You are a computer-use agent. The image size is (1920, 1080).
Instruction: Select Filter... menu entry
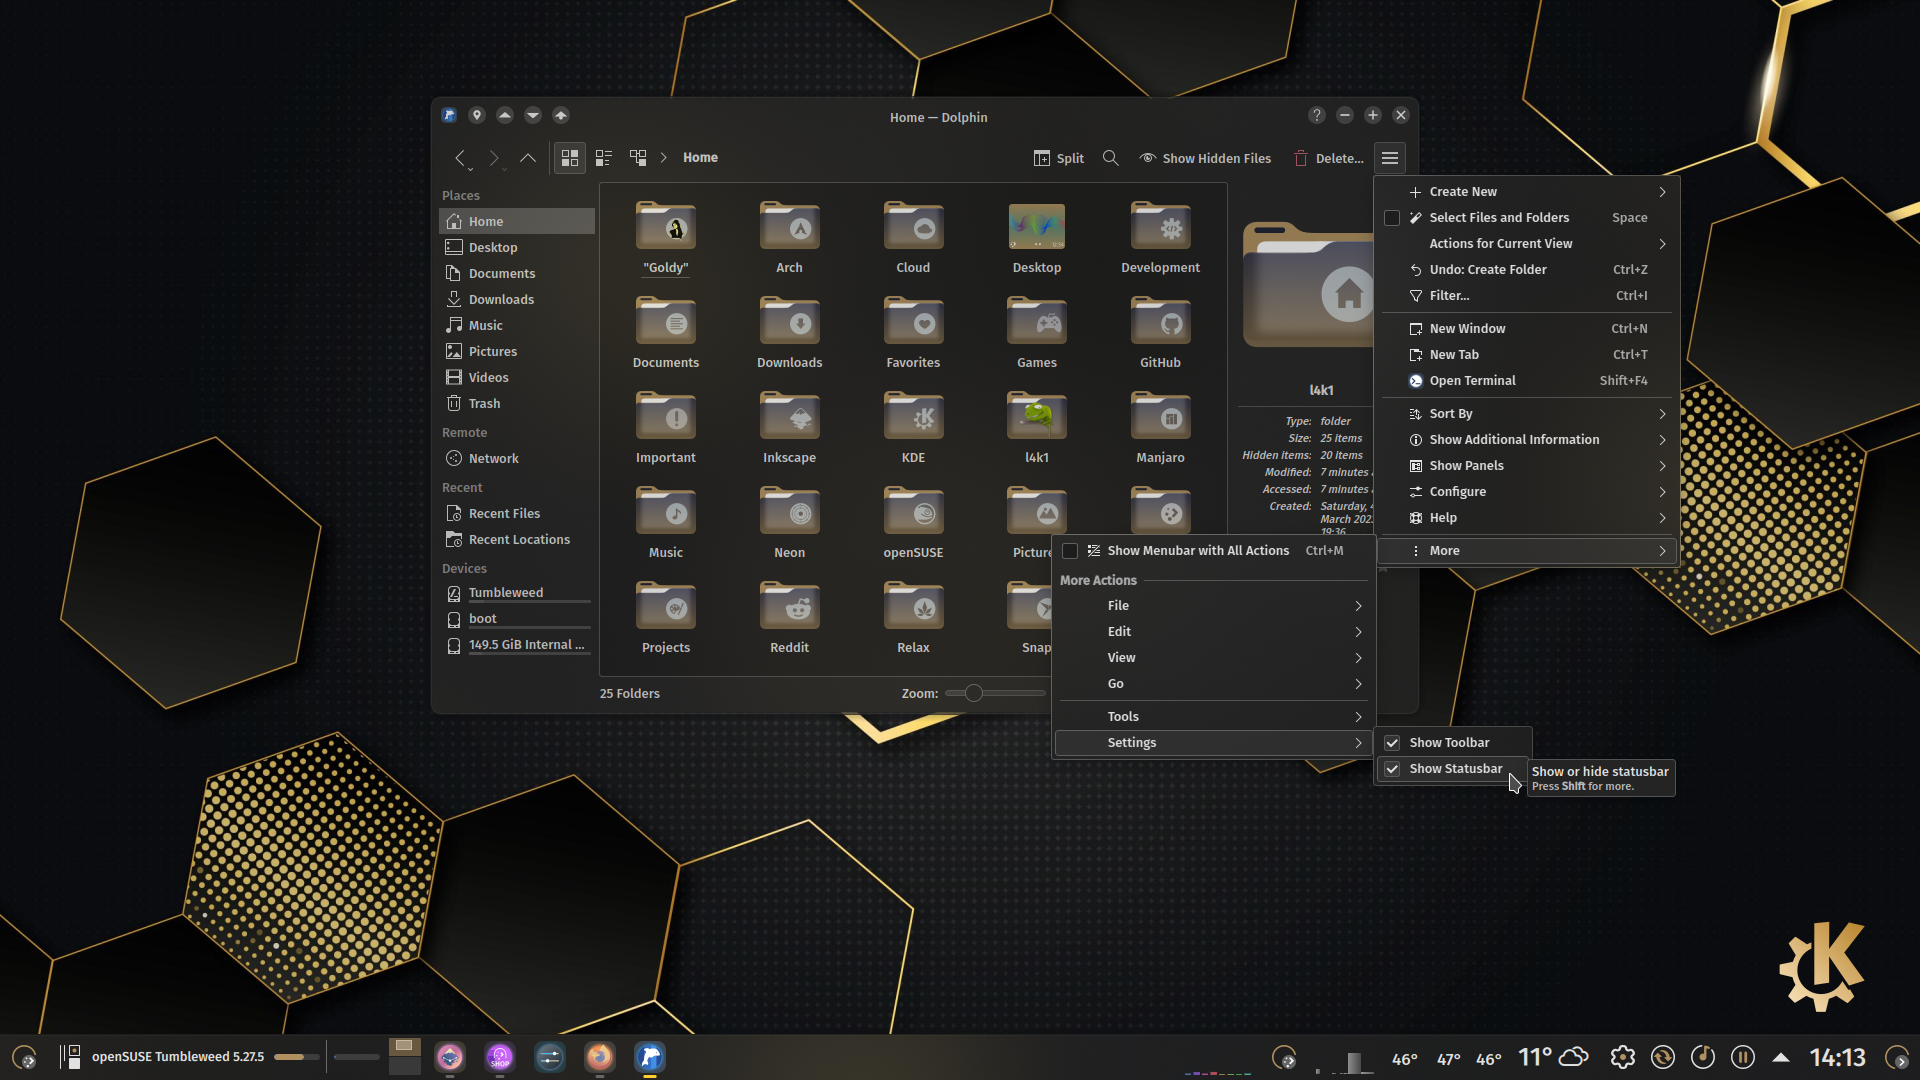pyautogui.click(x=1528, y=295)
